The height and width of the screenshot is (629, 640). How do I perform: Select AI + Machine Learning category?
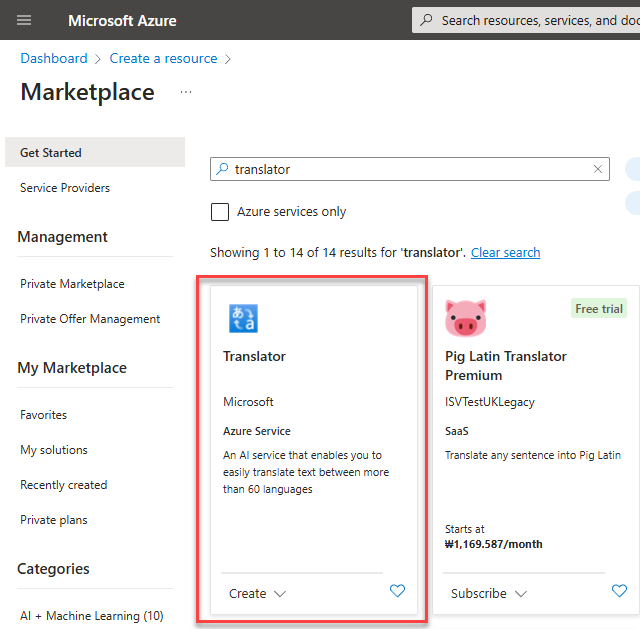click(x=91, y=616)
